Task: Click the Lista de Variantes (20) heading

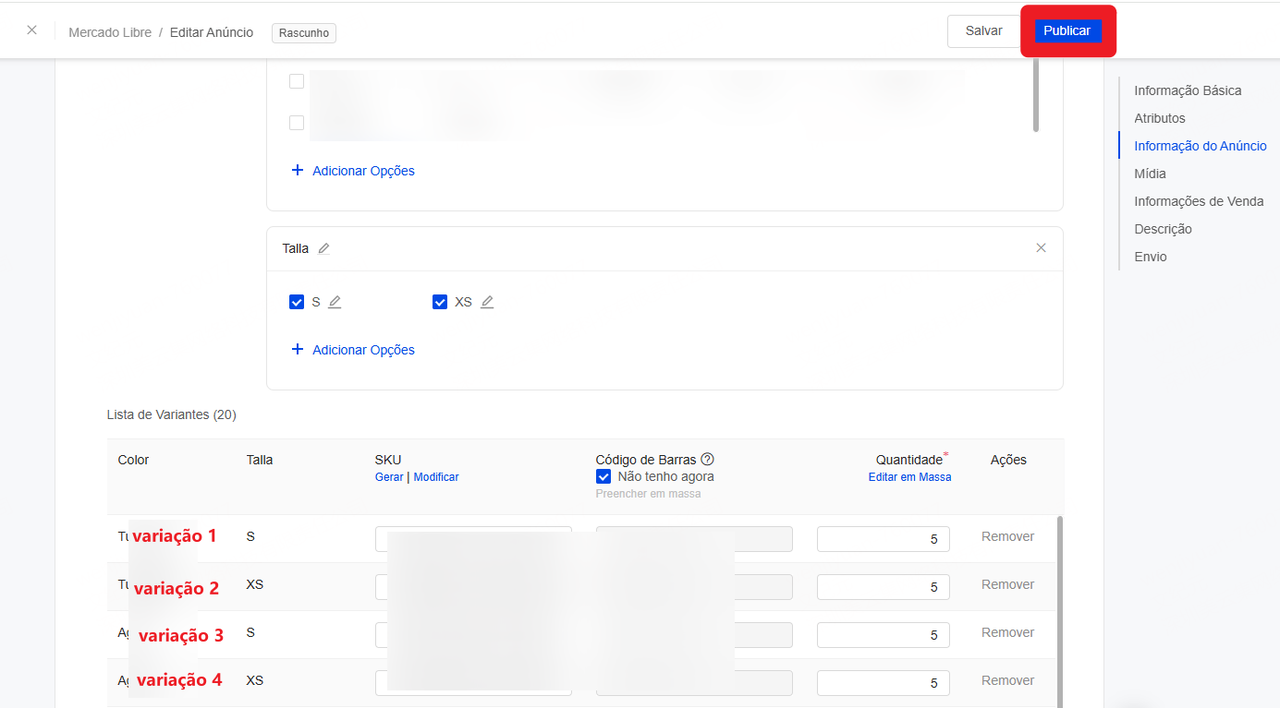Action: [x=171, y=414]
